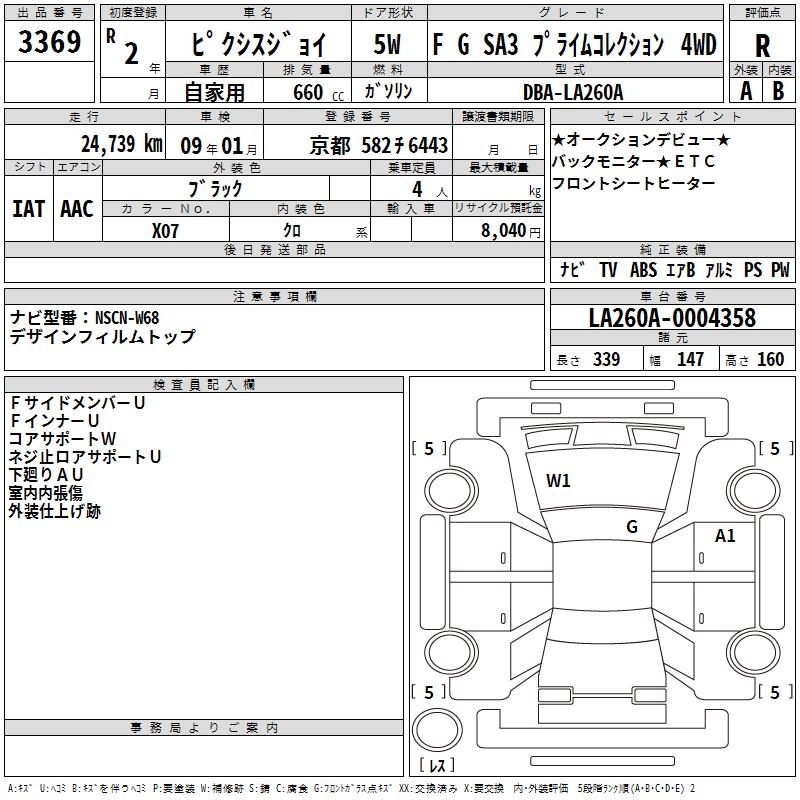Click the アルミ equipment label
800x800 pixels.
[x=719, y=269]
